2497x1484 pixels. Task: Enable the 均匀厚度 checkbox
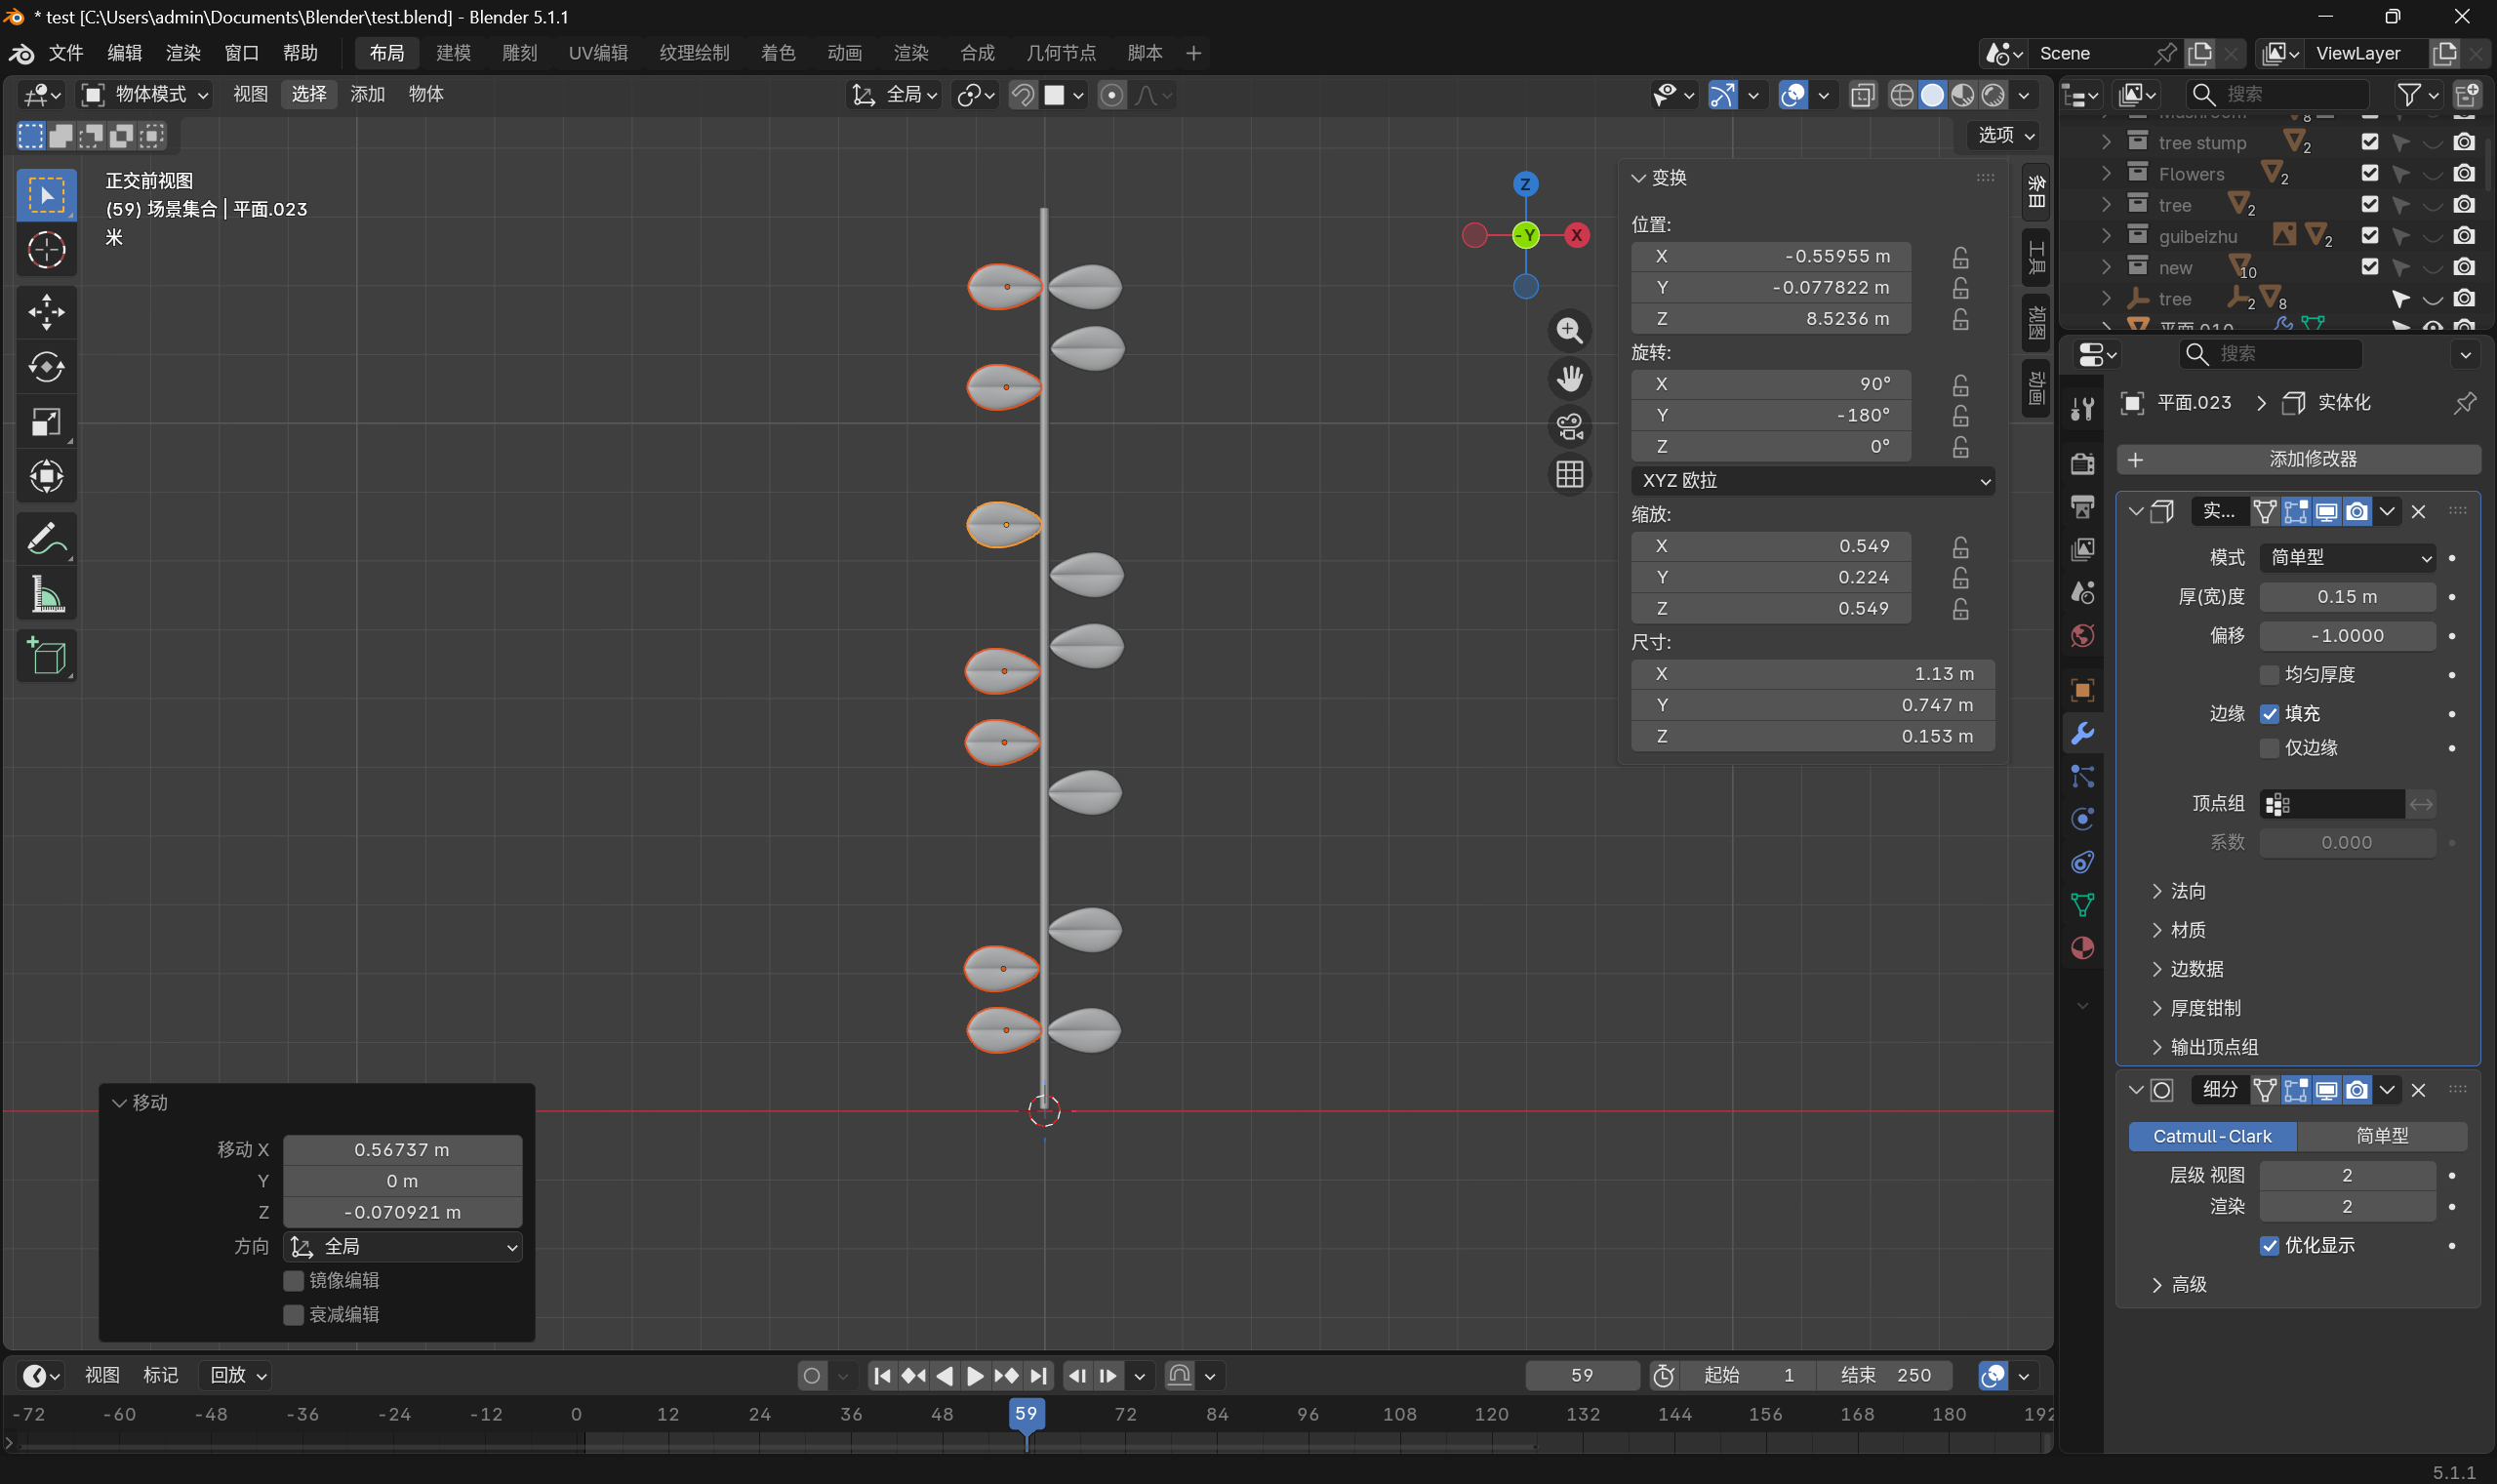click(2269, 675)
